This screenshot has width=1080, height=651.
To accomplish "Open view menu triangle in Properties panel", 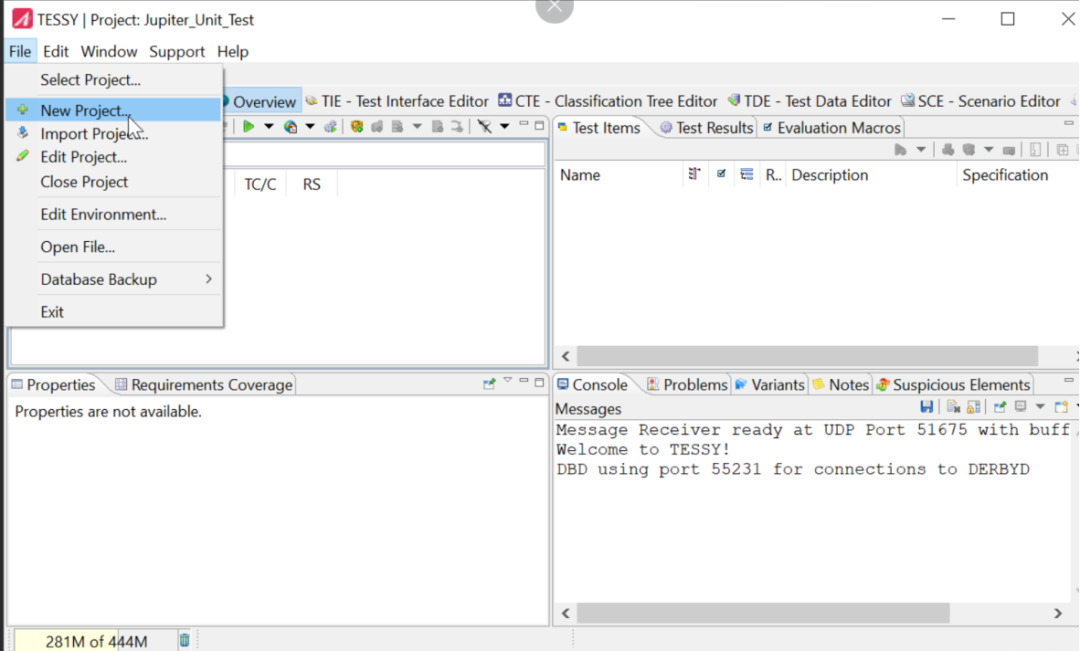I will click(508, 380).
